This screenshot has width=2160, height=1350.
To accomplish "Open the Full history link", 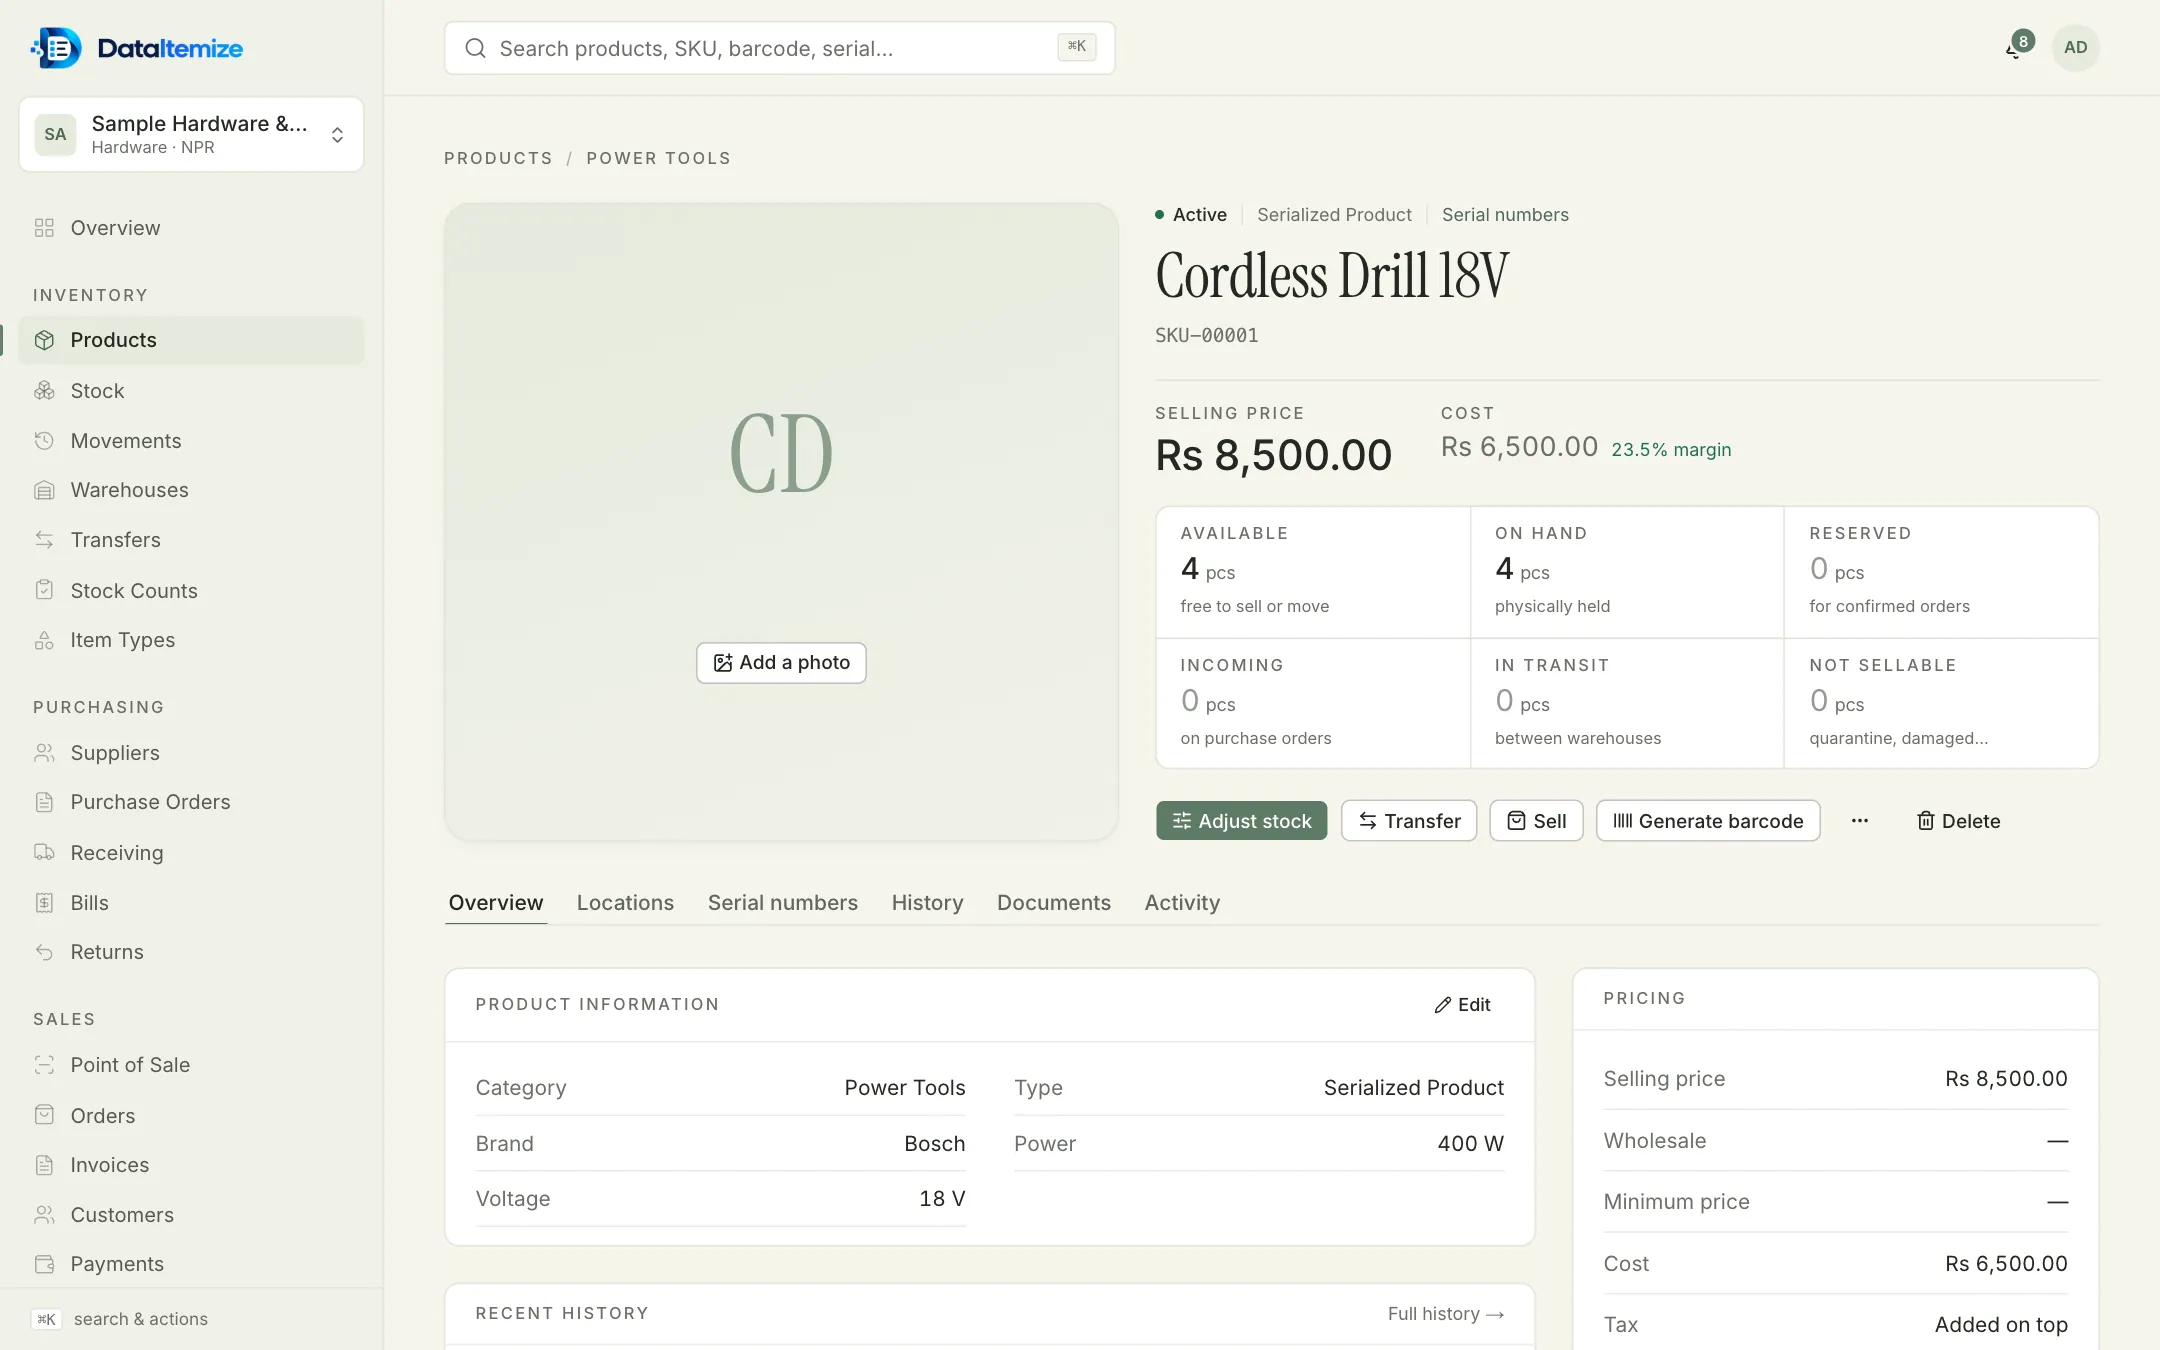I will (x=1446, y=1314).
